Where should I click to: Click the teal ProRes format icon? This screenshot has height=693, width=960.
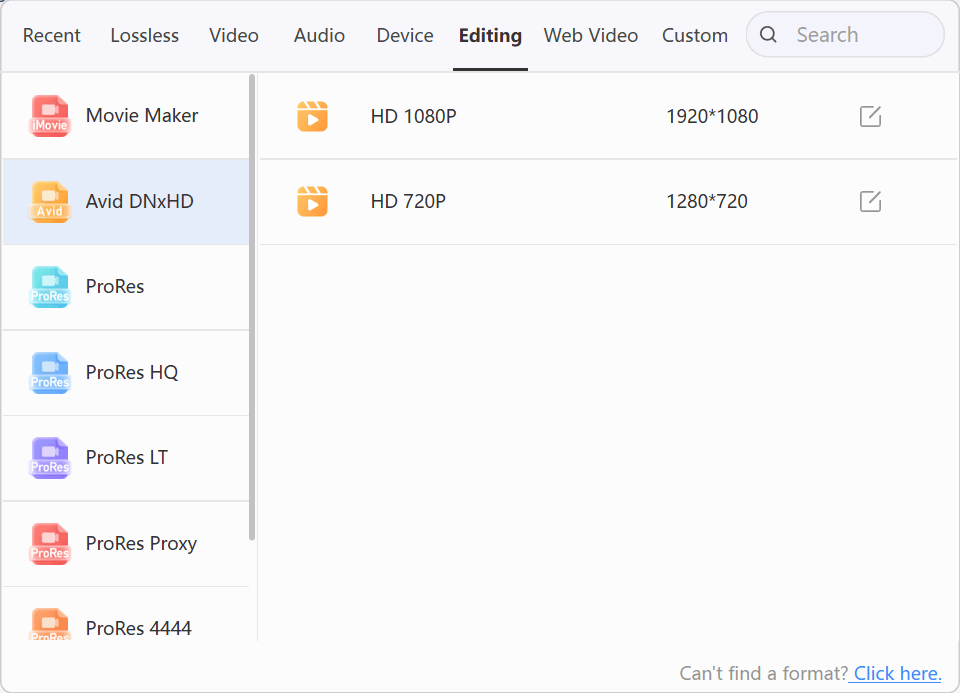(x=50, y=287)
